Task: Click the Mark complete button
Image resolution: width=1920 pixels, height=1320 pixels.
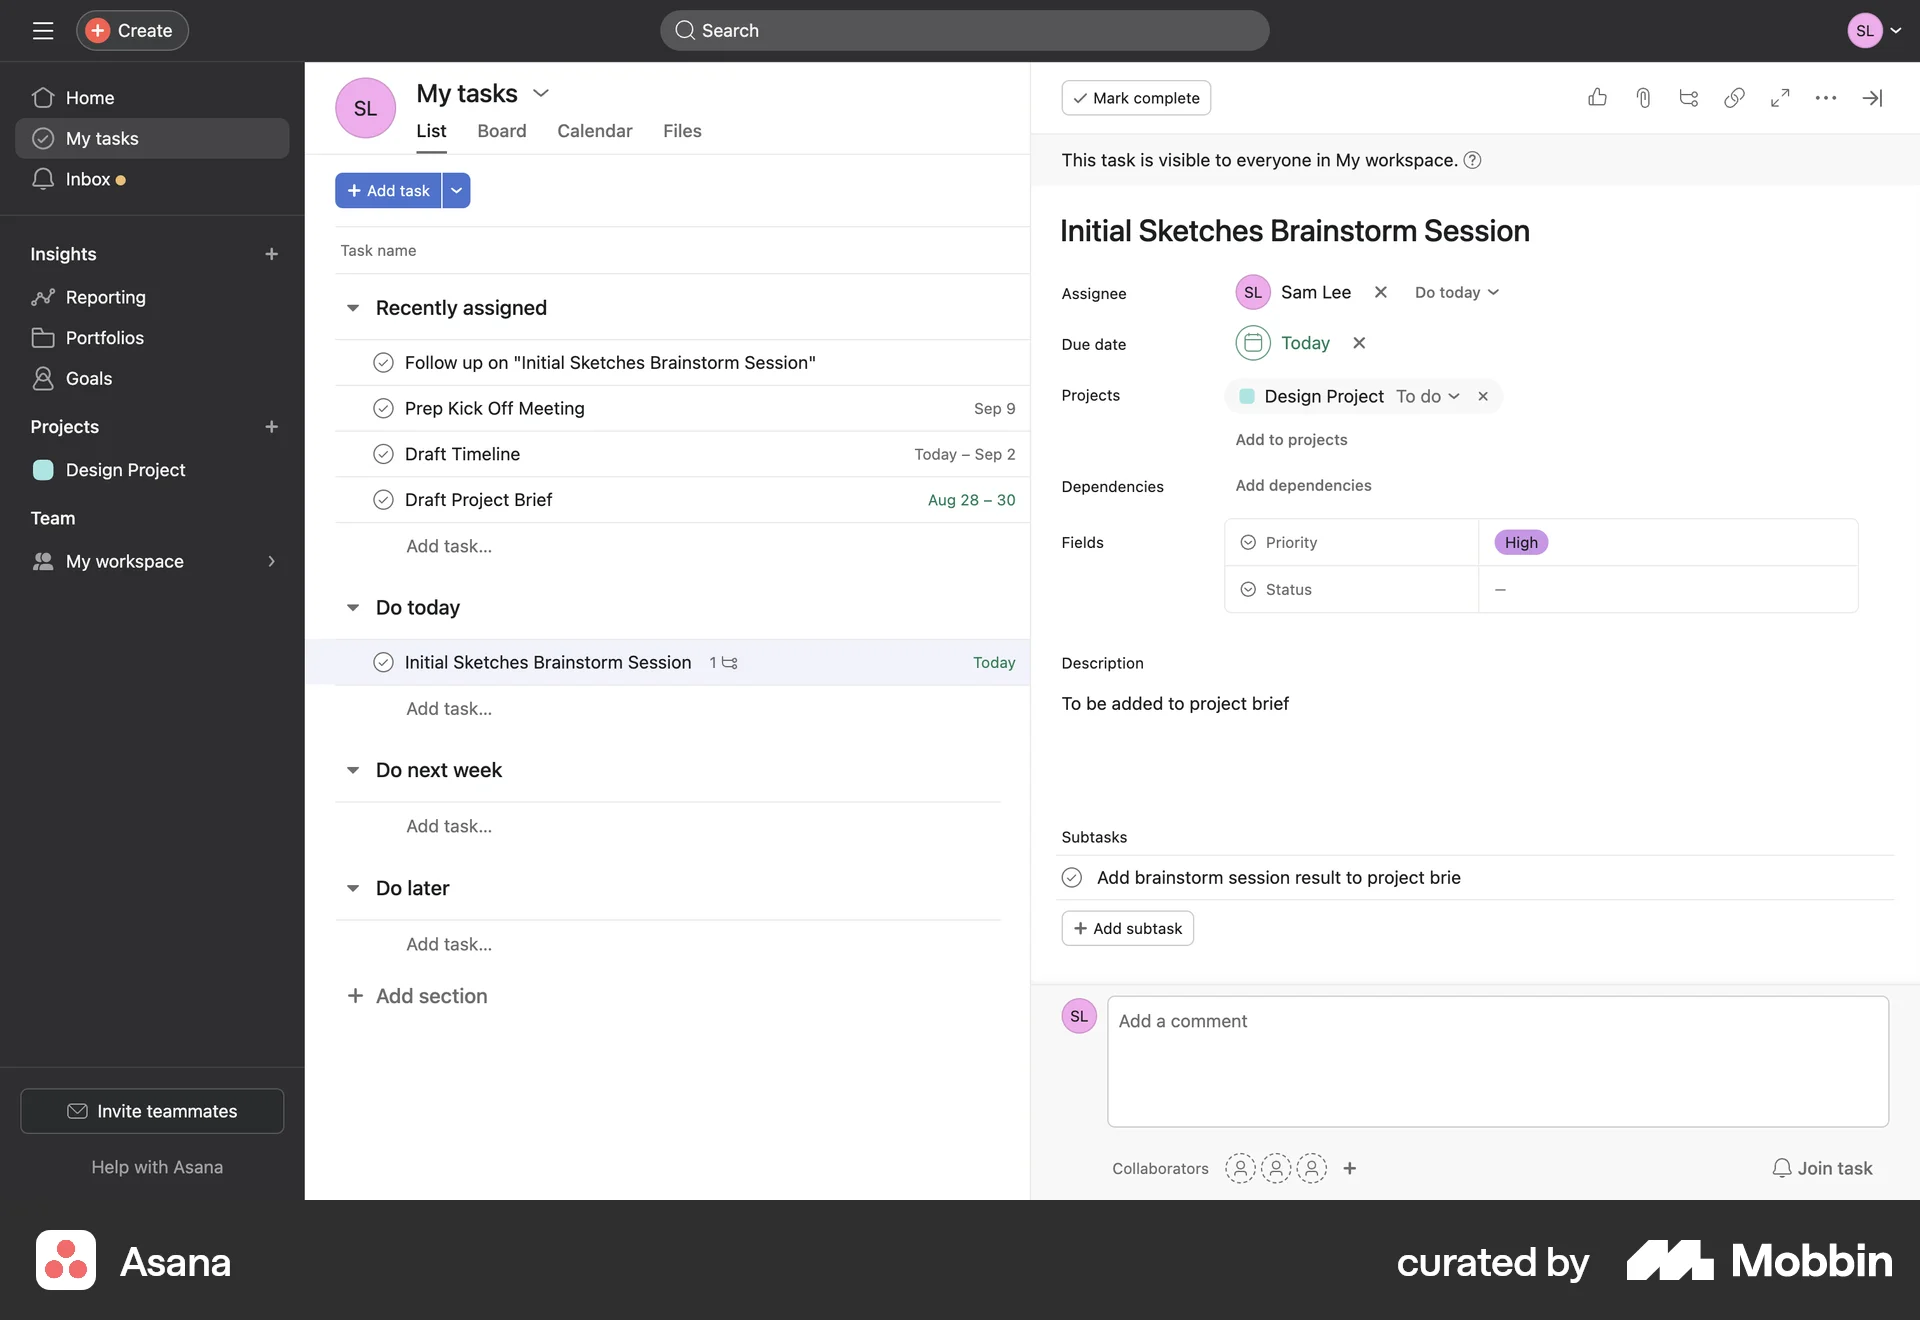Action: (x=1135, y=97)
